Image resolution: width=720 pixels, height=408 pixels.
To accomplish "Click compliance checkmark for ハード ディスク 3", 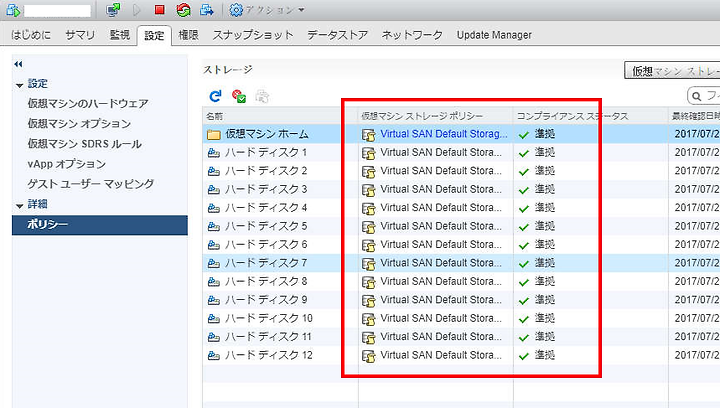I will [524, 190].
